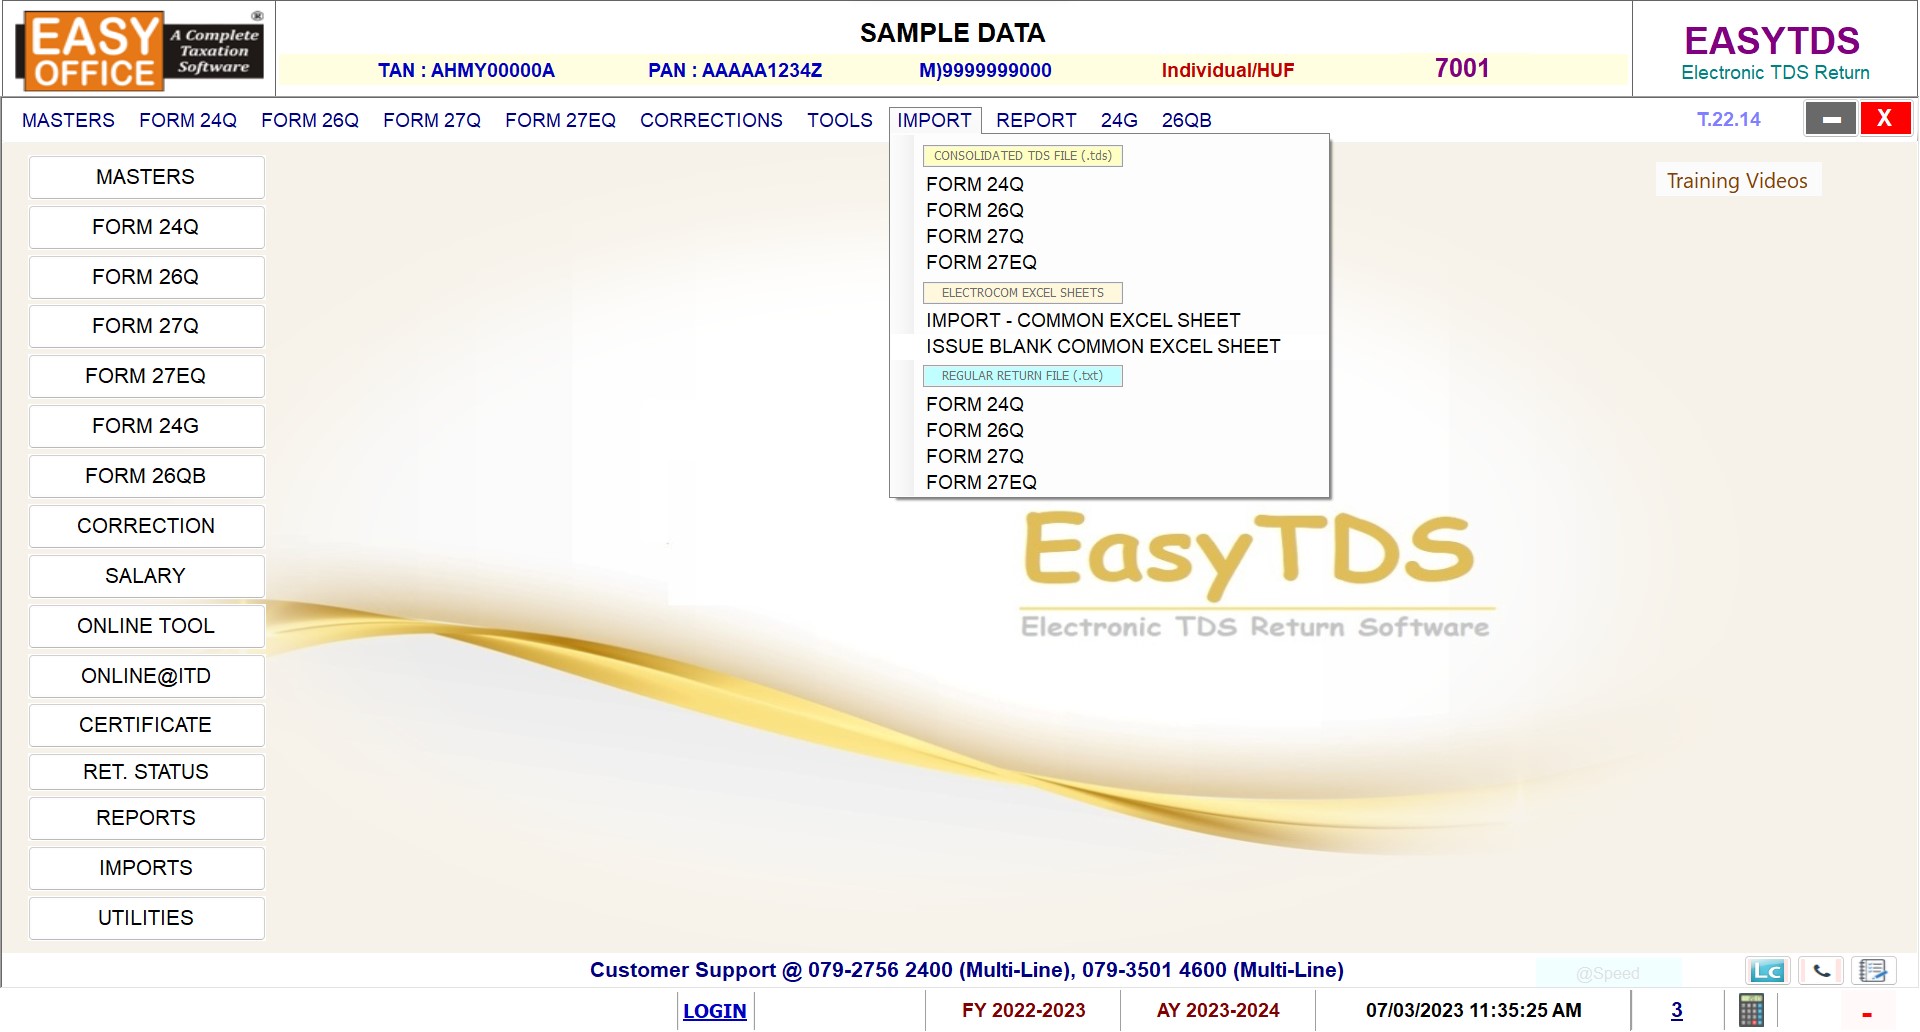The width and height of the screenshot is (1920, 1032).
Task: Open the ONLINE@ITD sidebar button
Action: (146, 676)
